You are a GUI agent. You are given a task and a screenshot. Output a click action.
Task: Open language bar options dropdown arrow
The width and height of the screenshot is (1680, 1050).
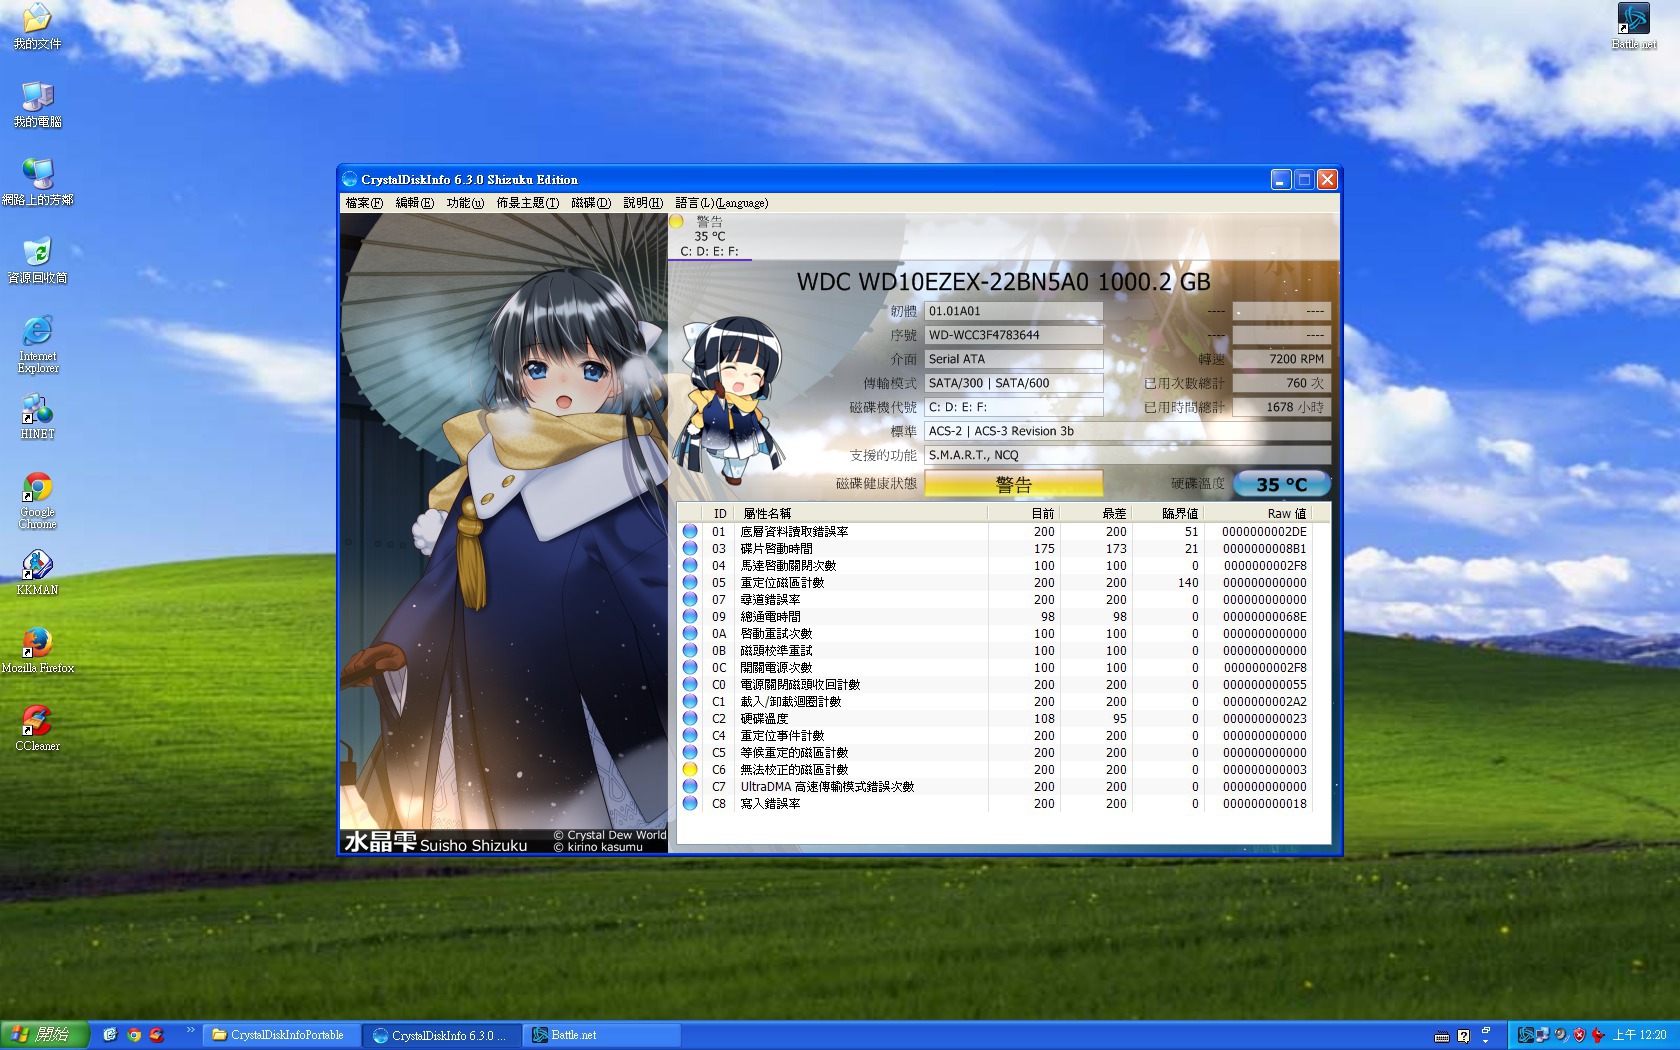click(x=1486, y=1040)
